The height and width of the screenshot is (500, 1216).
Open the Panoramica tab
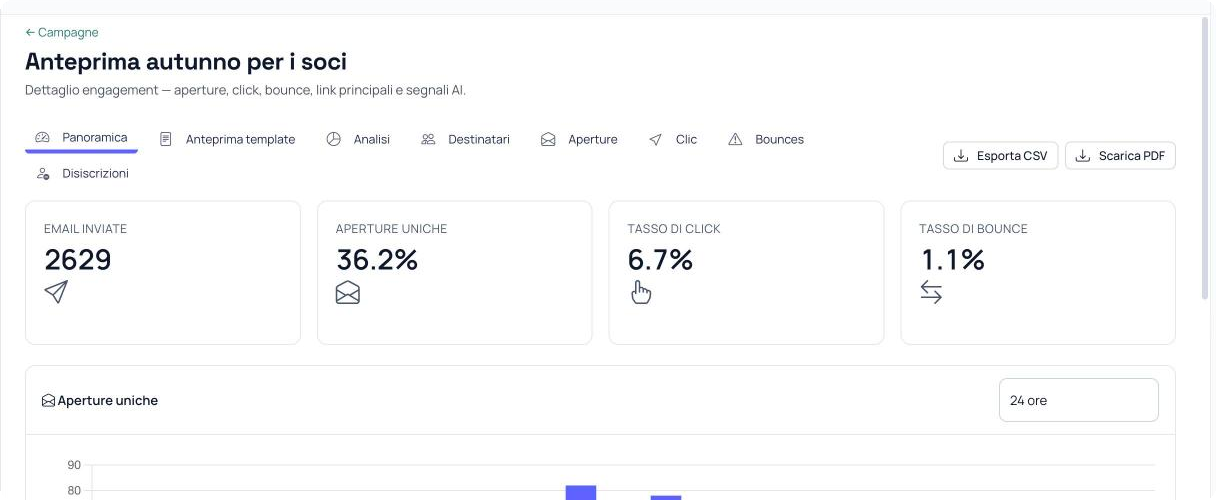(x=81, y=138)
